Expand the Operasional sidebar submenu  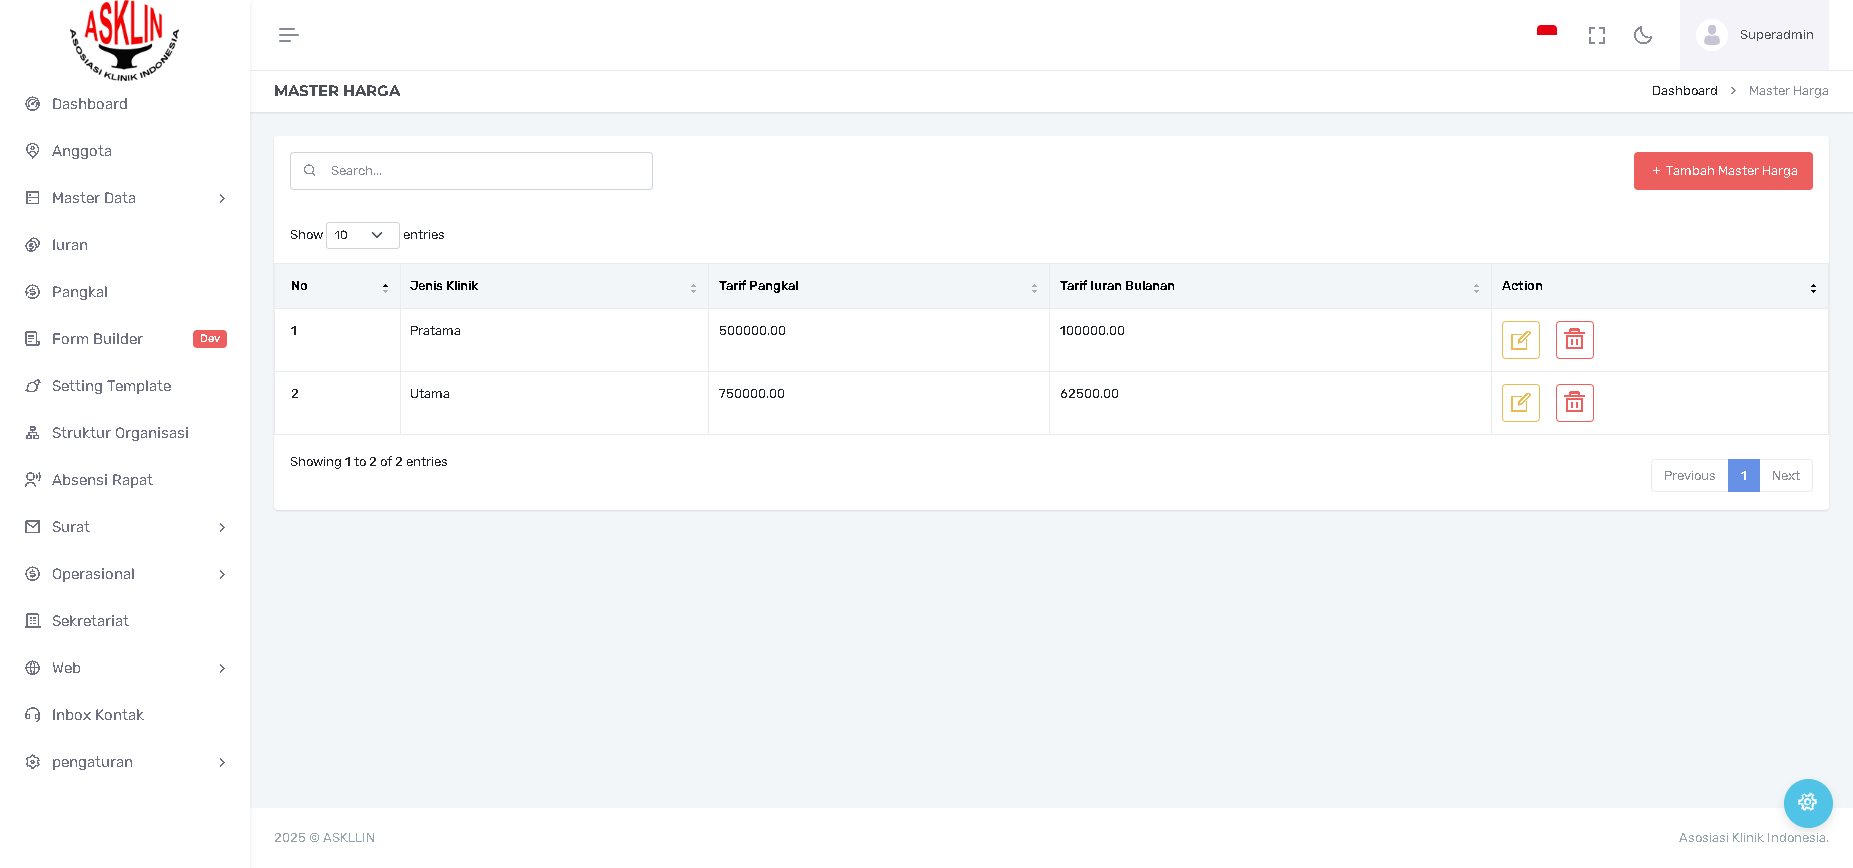[x=125, y=574]
